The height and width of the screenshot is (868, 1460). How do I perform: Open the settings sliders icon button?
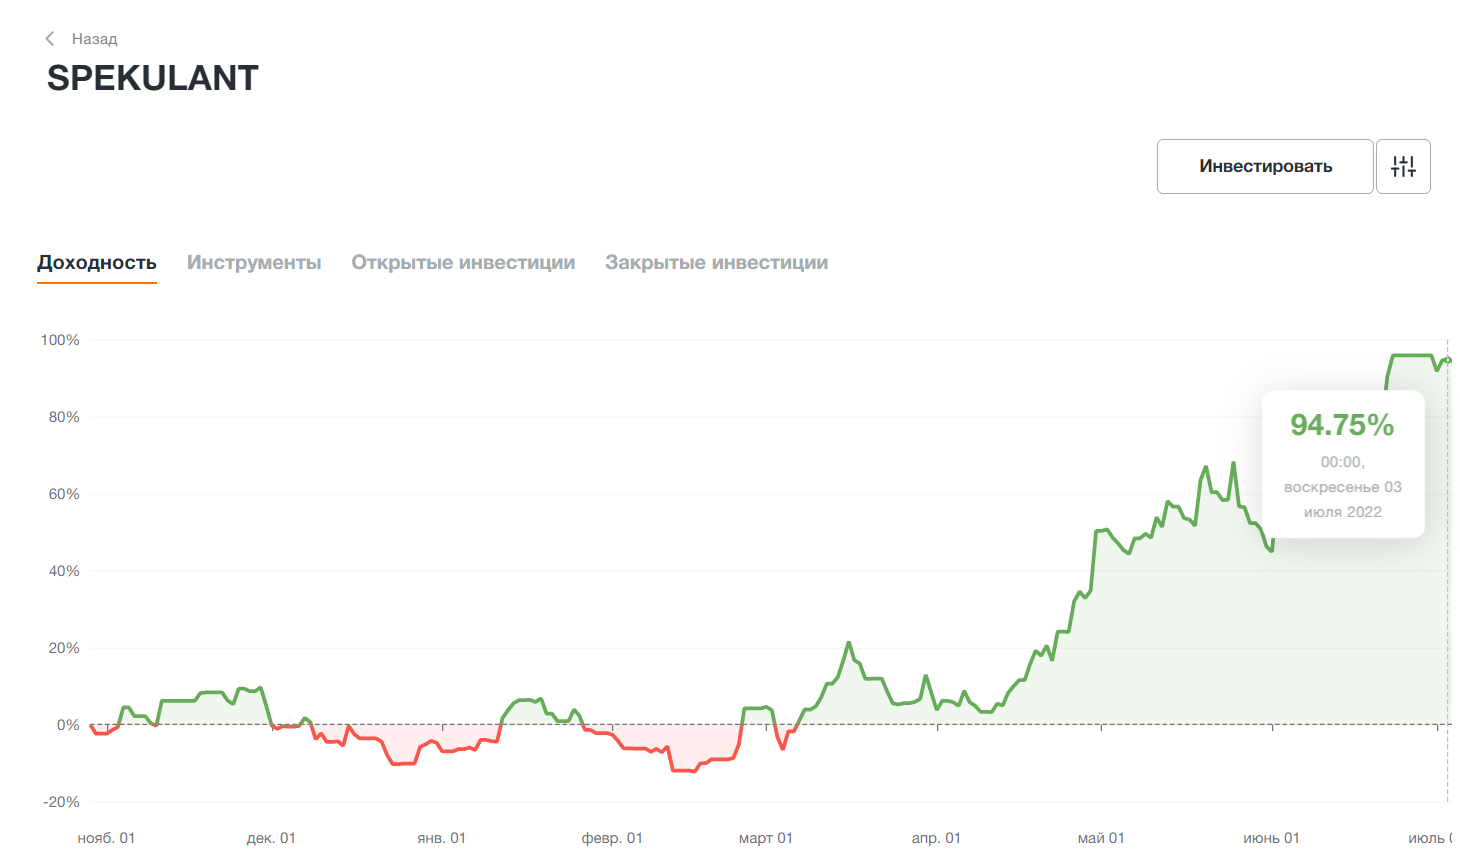pos(1403,166)
